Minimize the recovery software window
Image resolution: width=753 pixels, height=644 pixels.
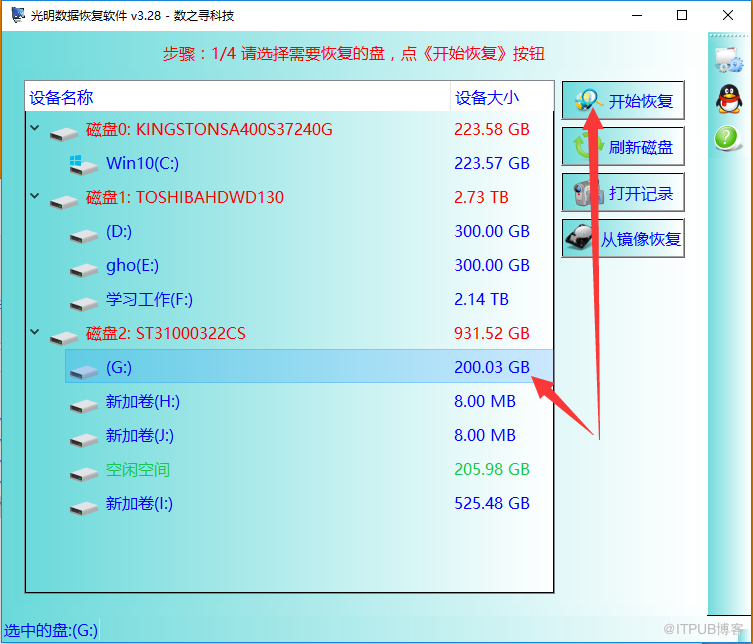point(637,15)
